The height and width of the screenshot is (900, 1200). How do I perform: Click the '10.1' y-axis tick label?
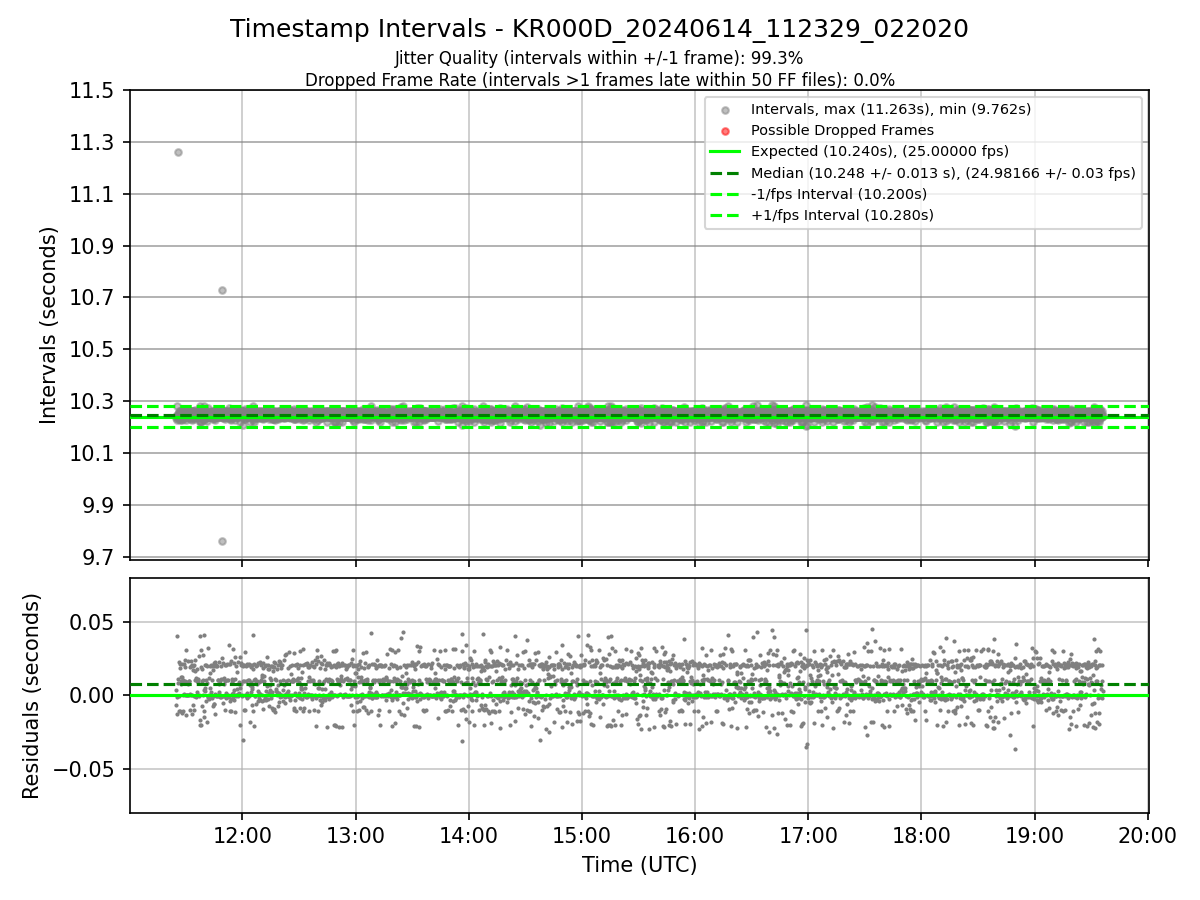94,454
